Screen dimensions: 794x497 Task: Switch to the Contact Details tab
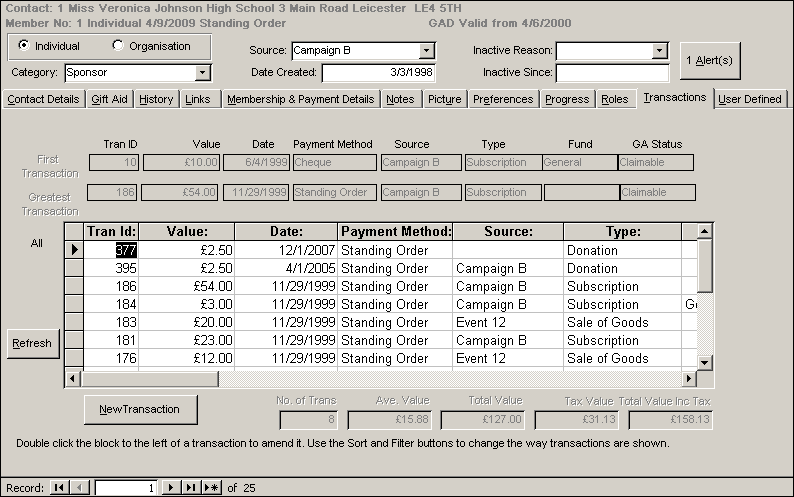[44, 99]
